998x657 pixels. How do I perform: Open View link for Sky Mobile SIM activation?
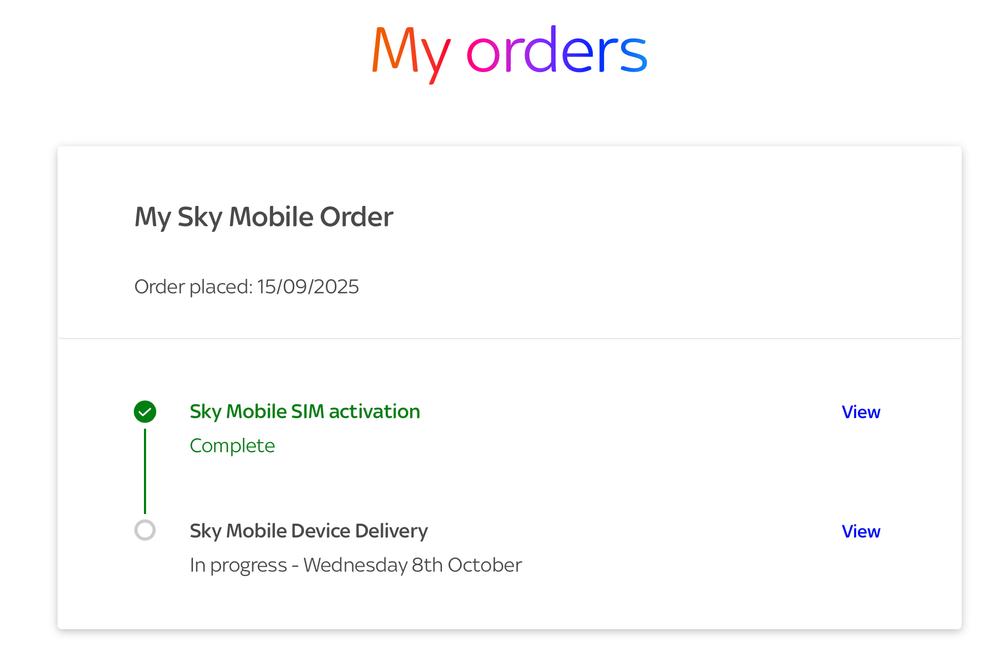coord(860,412)
